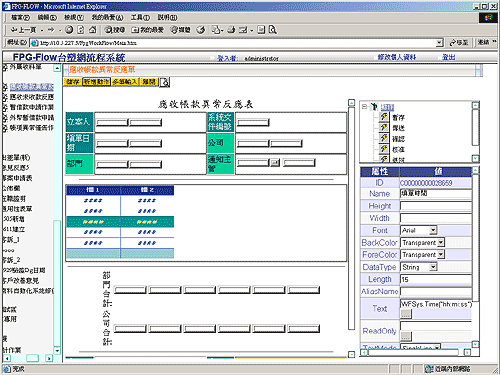This screenshot has height=375, width=500.
Task: Click the Discuss icon in IE toolbar
Action: 261,30
